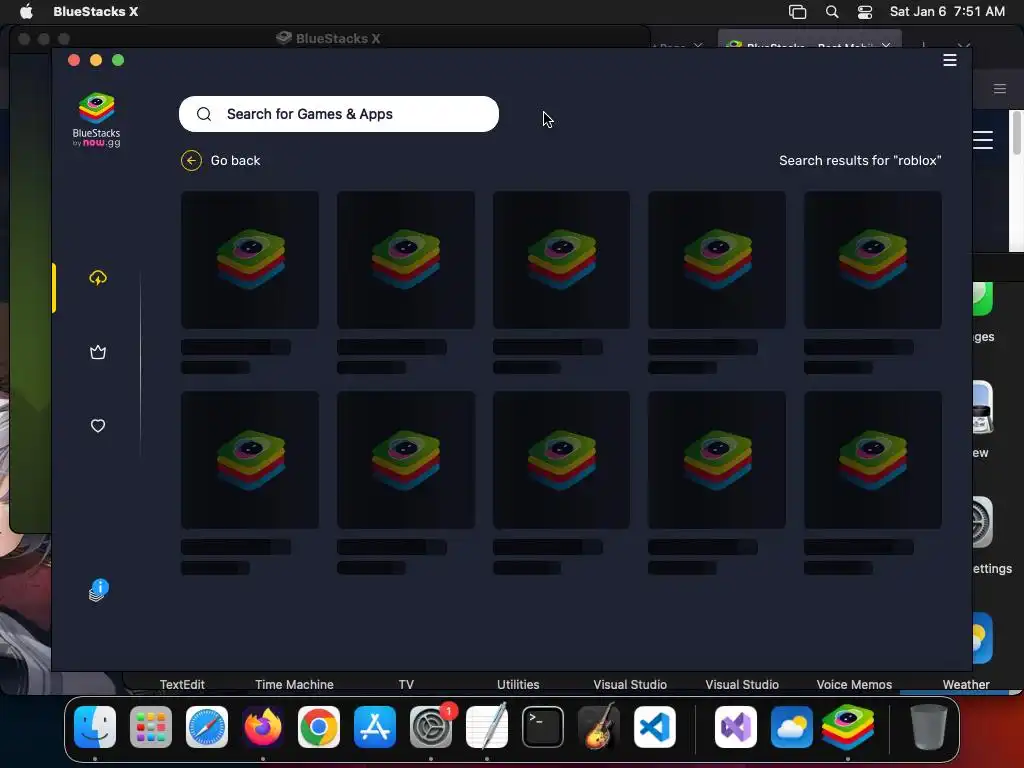
Task: Click the Go back arrow icon
Action: click(191, 161)
